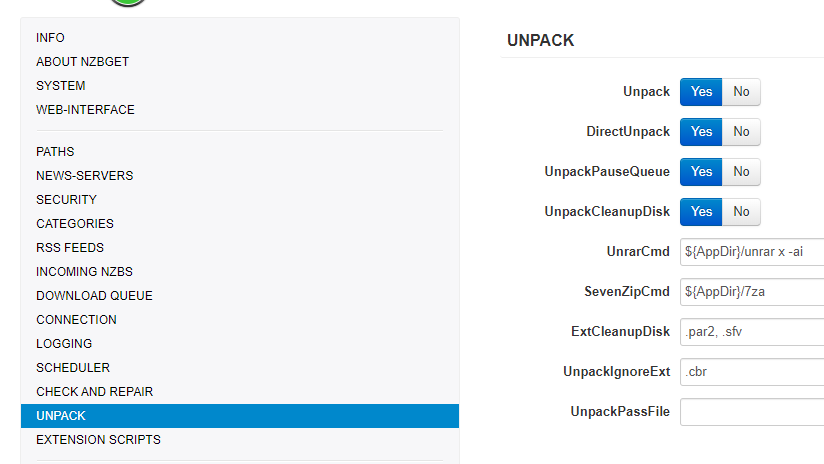The width and height of the screenshot is (824, 464).
Task: Go to SECURITY settings
Action: coord(66,200)
